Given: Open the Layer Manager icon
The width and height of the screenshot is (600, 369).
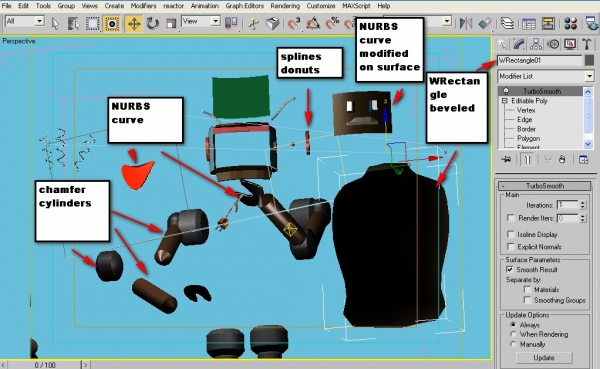Looking at the screenshot, I should (507, 24).
